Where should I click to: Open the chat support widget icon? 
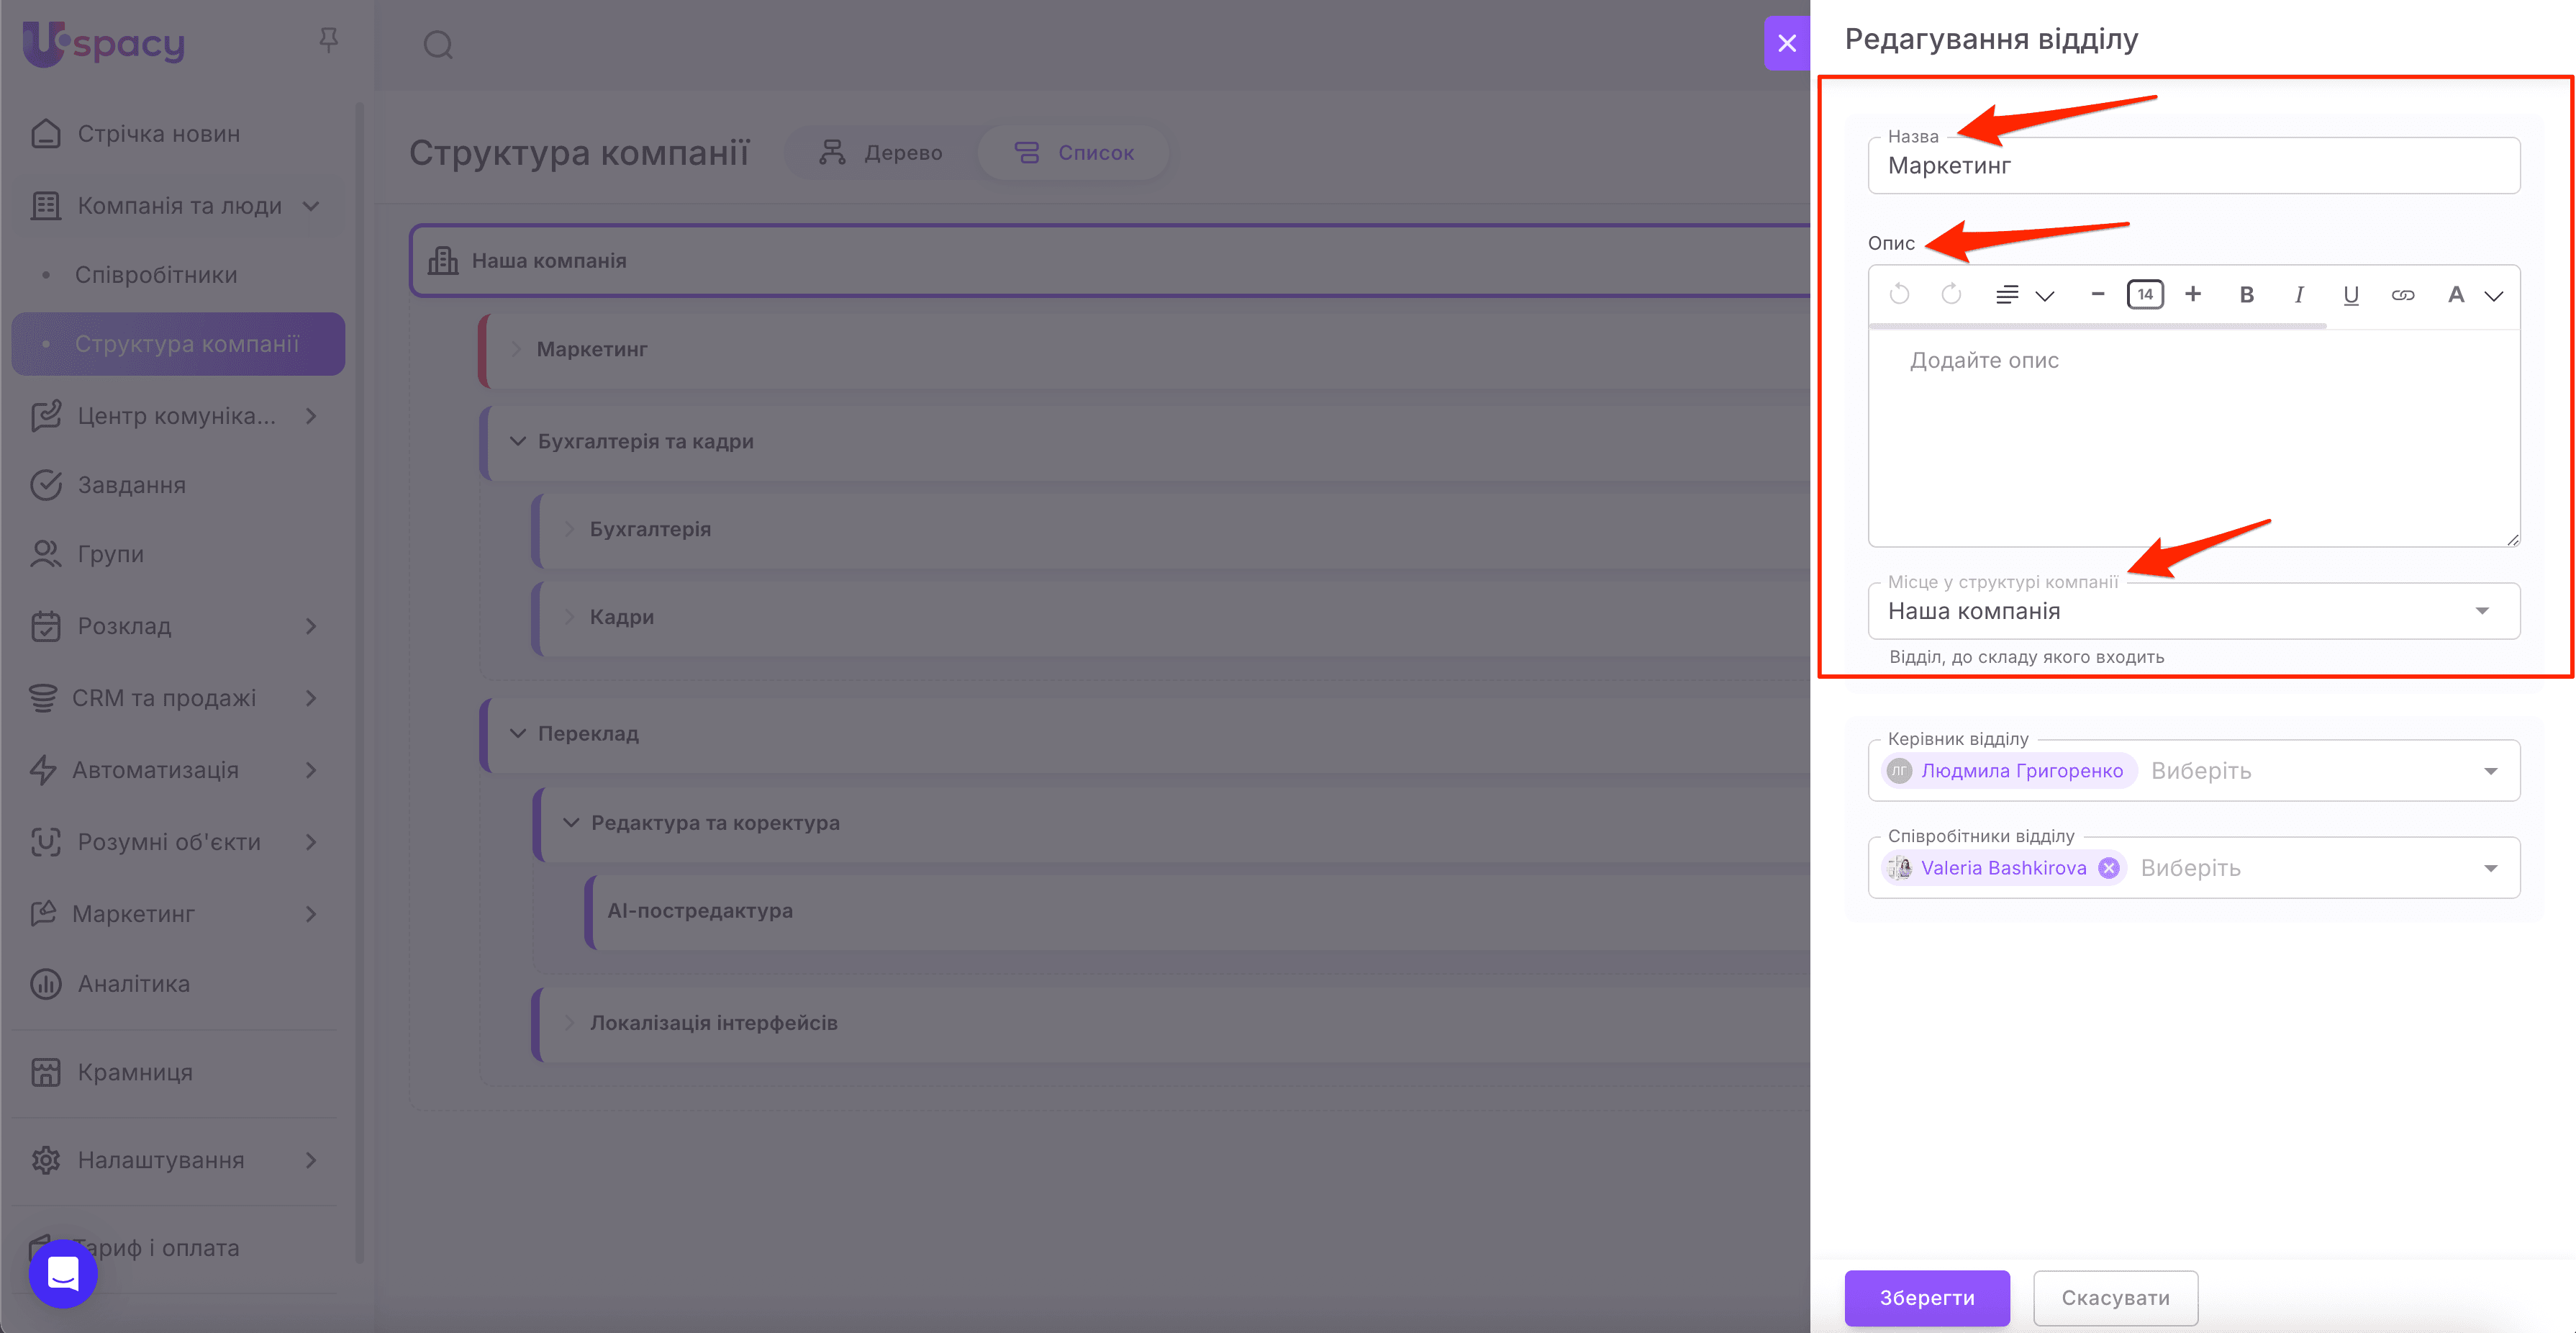tap(63, 1273)
